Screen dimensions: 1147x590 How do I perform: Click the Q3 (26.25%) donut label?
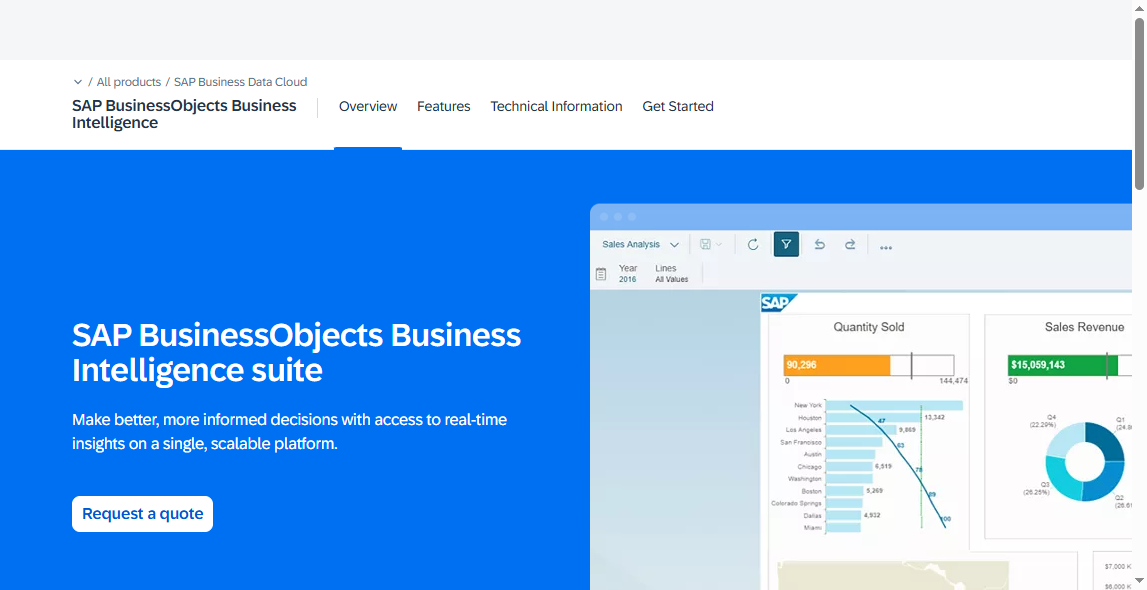pyautogui.click(x=1036, y=488)
